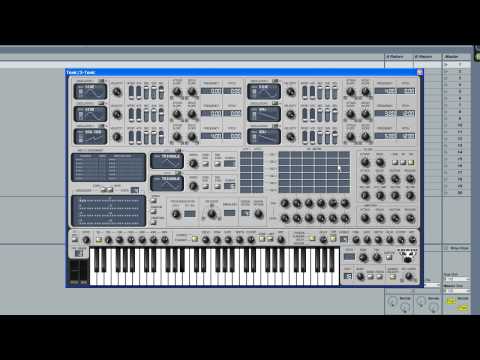Click small square button above pitch wheels
480x360 pixels.
tap(79, 253)
